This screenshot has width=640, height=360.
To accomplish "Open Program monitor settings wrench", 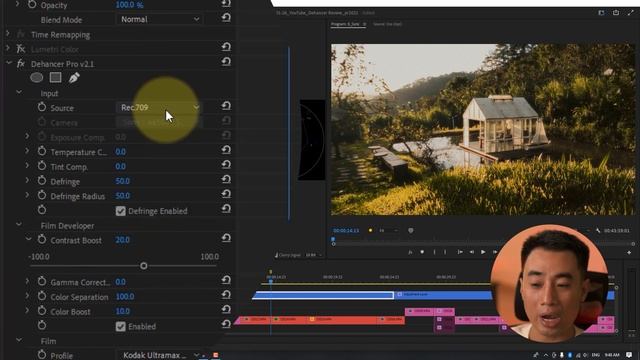I will pos(598,231).
